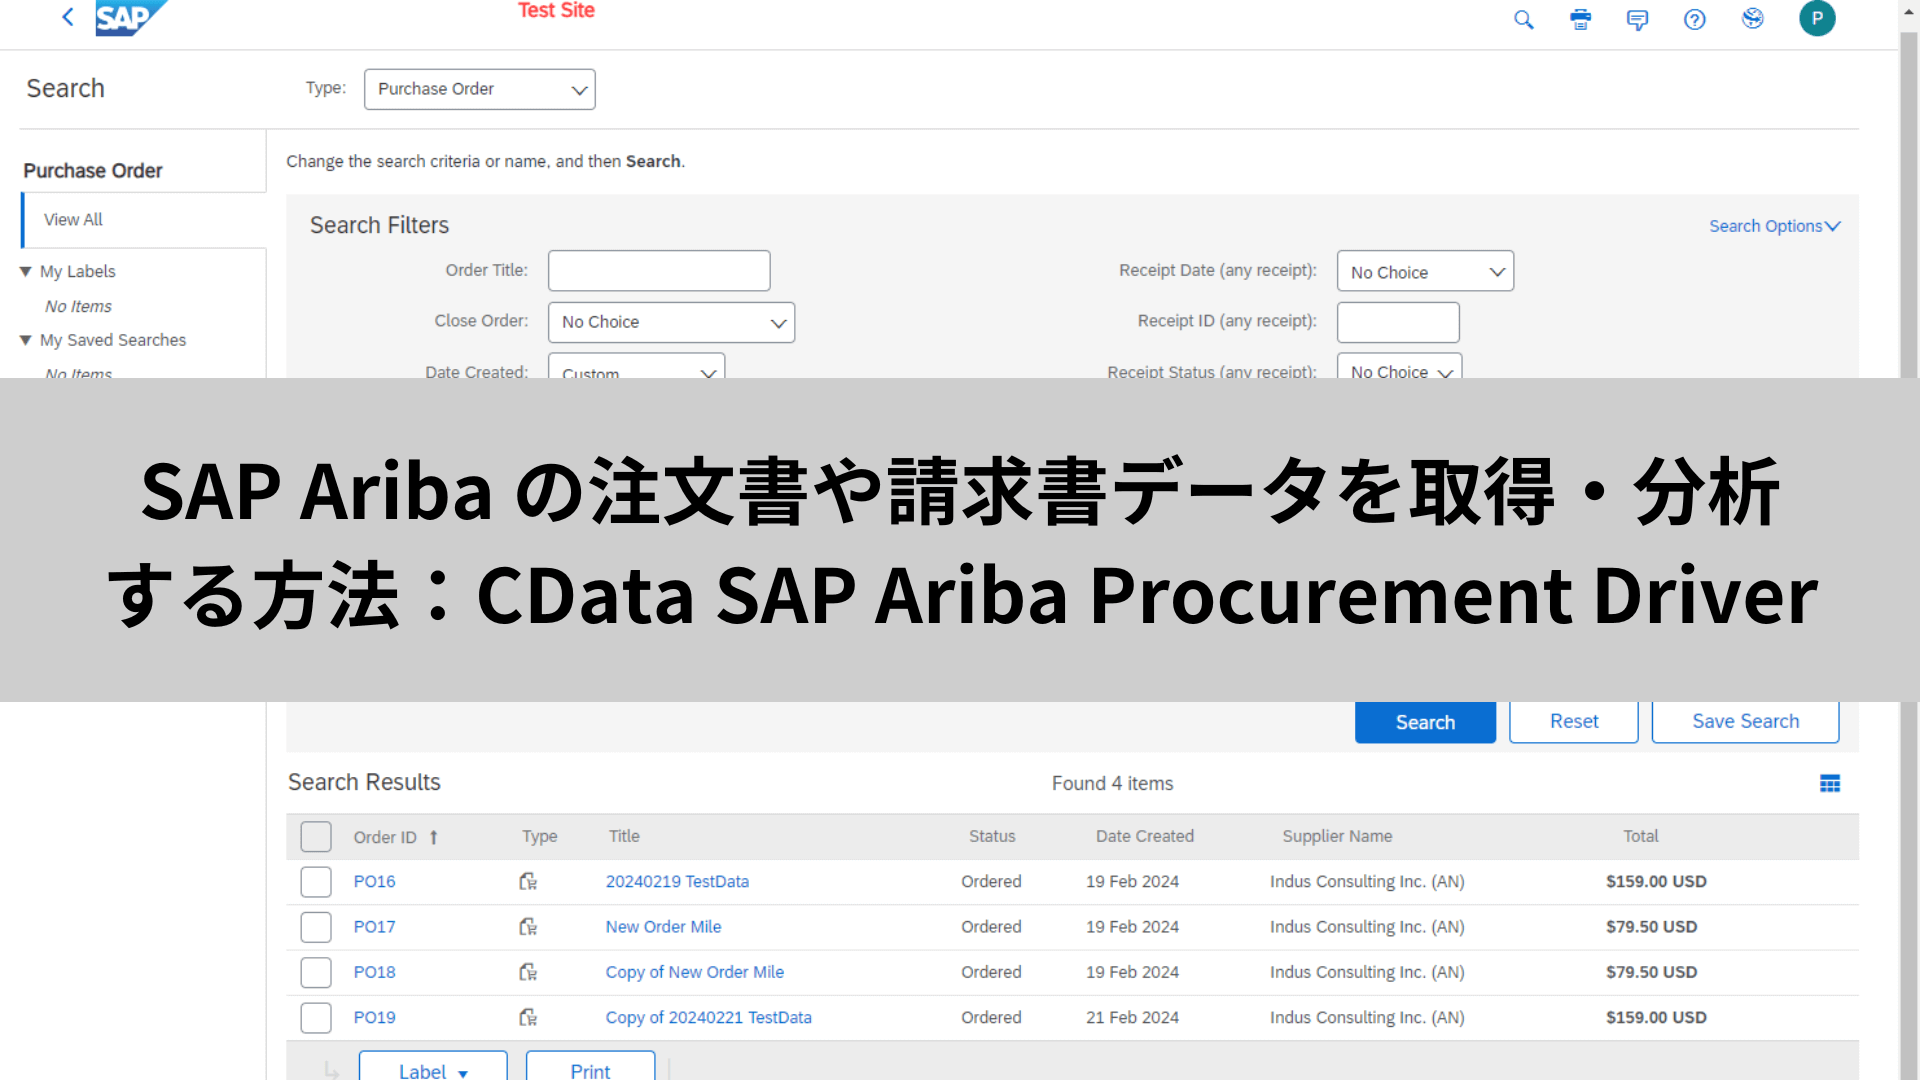Click the Found 4 items text
The width and height of the screenshot is (1920, 1080).
(x=1112, y=784)
